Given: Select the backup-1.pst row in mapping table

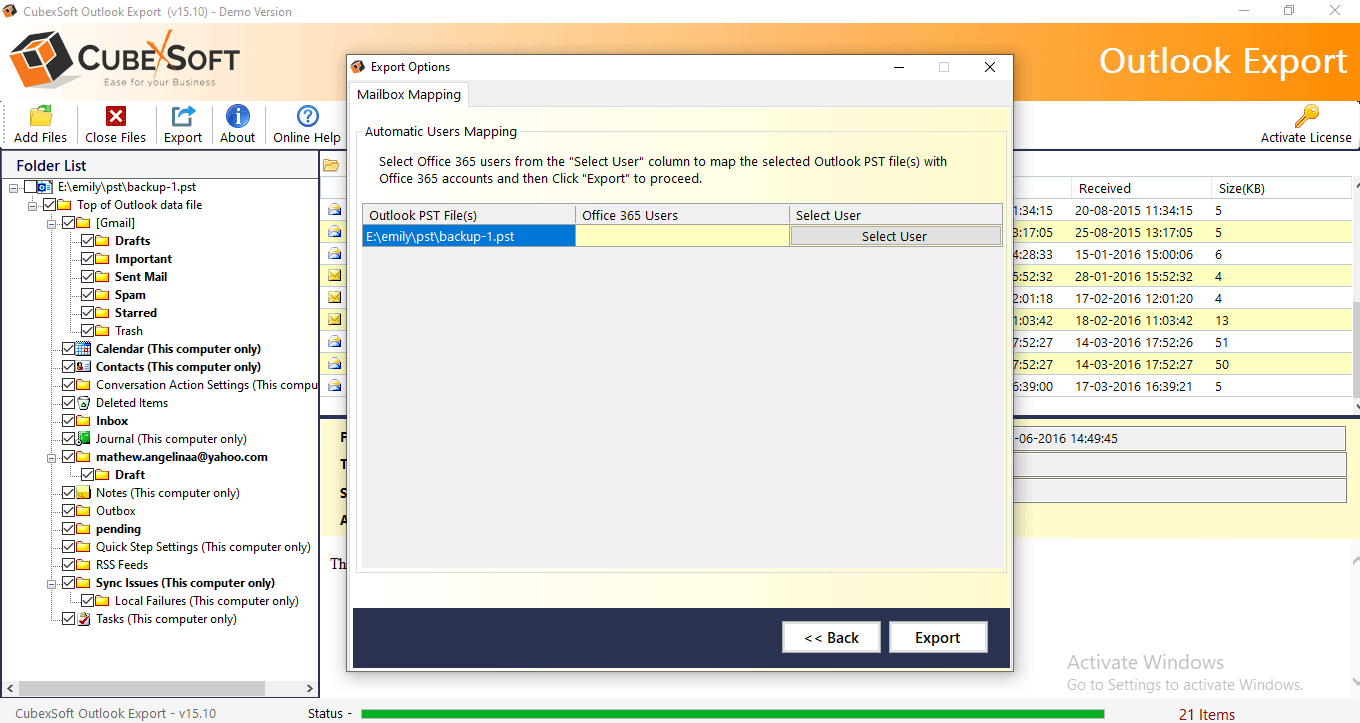Looking at the screenshot, I should click(x=468, y=236).
